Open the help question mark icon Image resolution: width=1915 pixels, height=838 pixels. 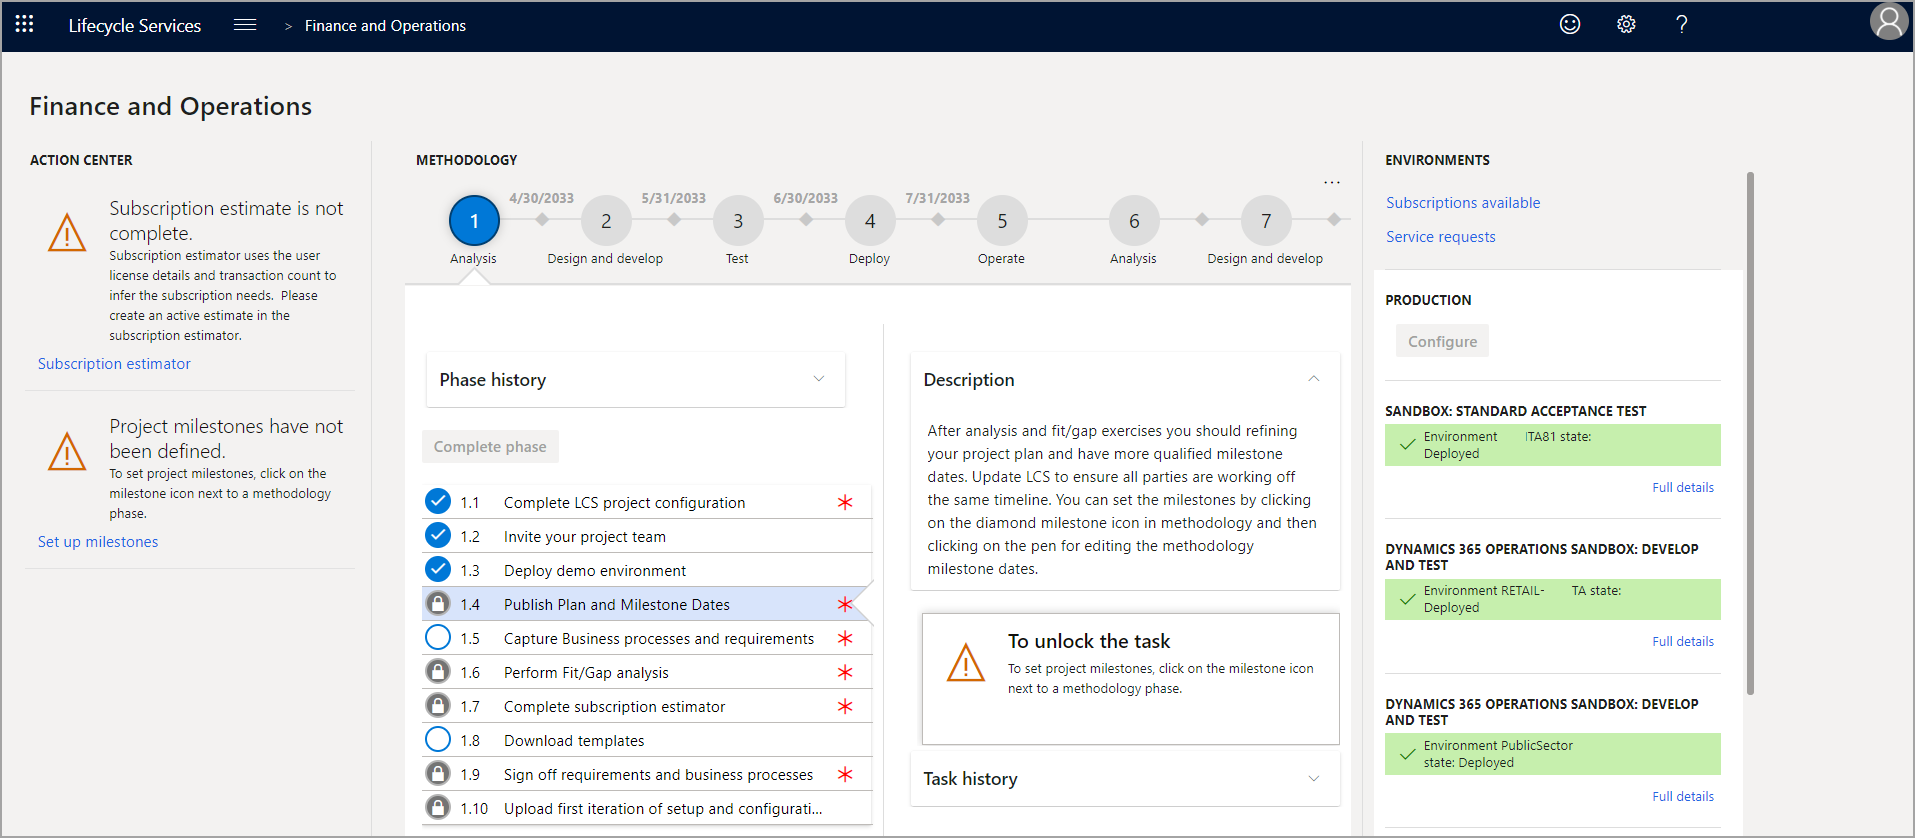[1682, 24]
